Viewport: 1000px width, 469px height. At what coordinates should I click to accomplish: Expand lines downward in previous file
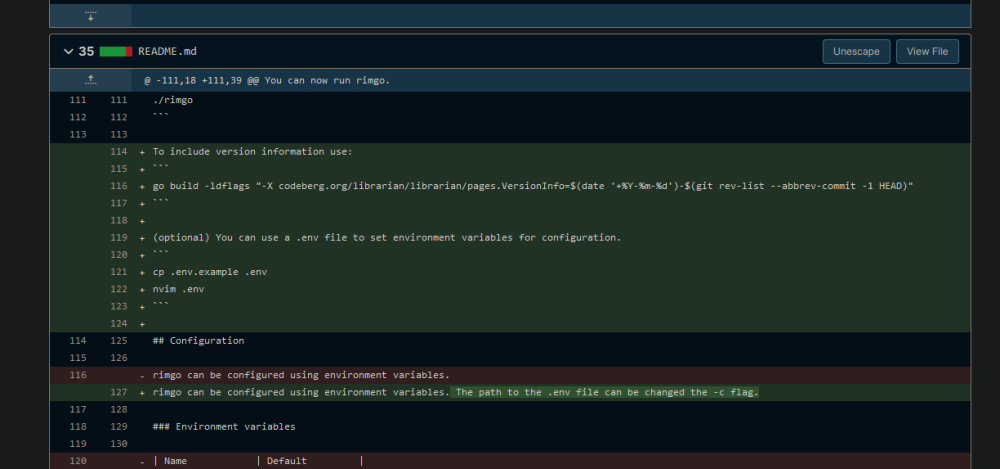click(91, 16)
